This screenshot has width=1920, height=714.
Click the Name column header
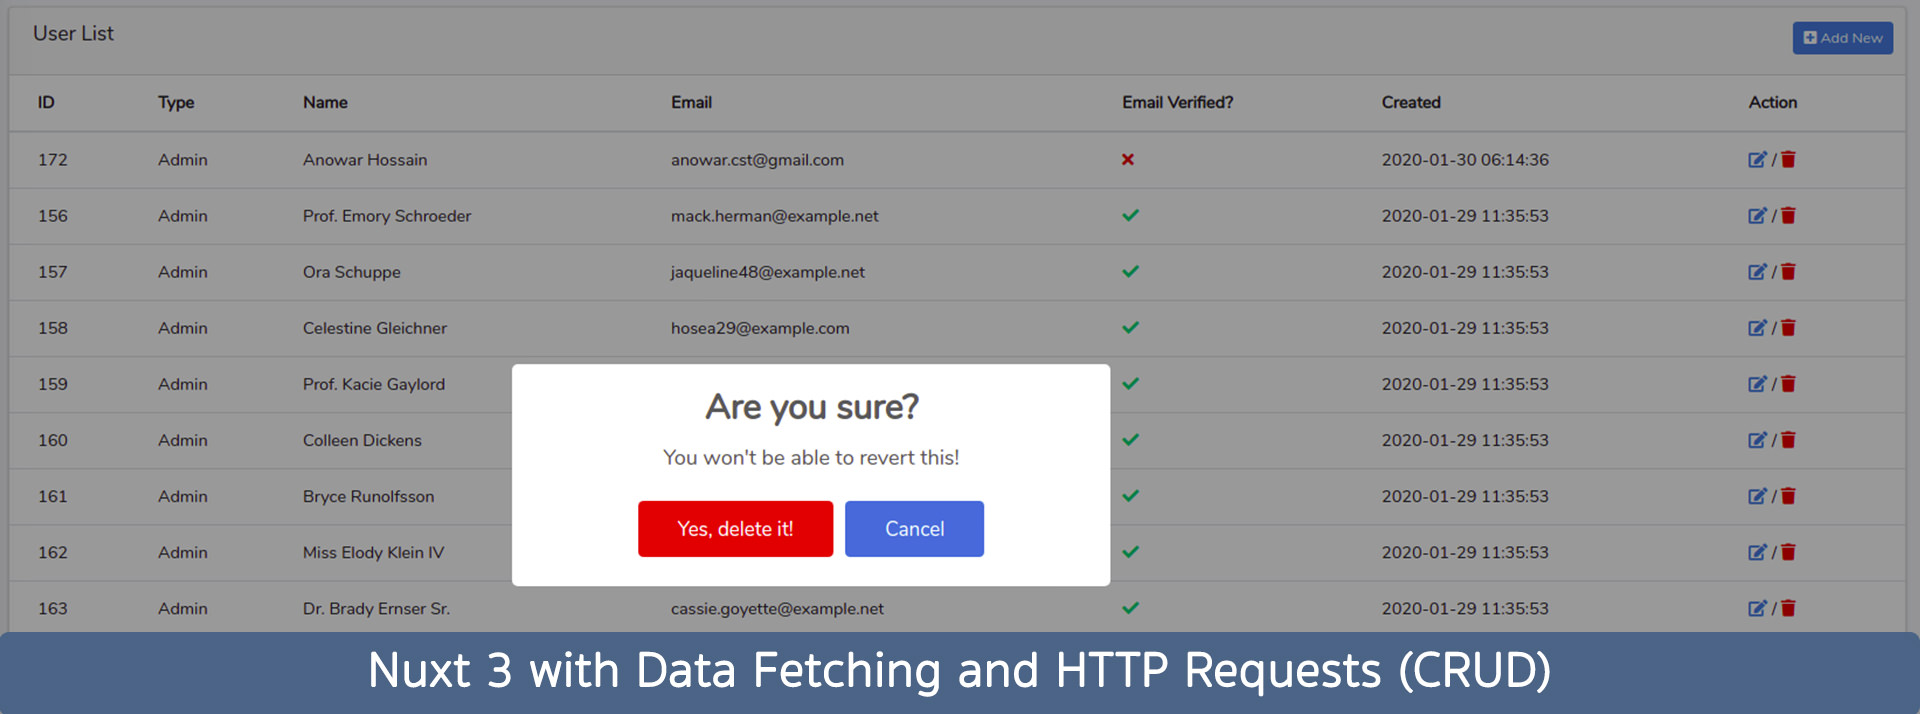click(x=325, y=102)
